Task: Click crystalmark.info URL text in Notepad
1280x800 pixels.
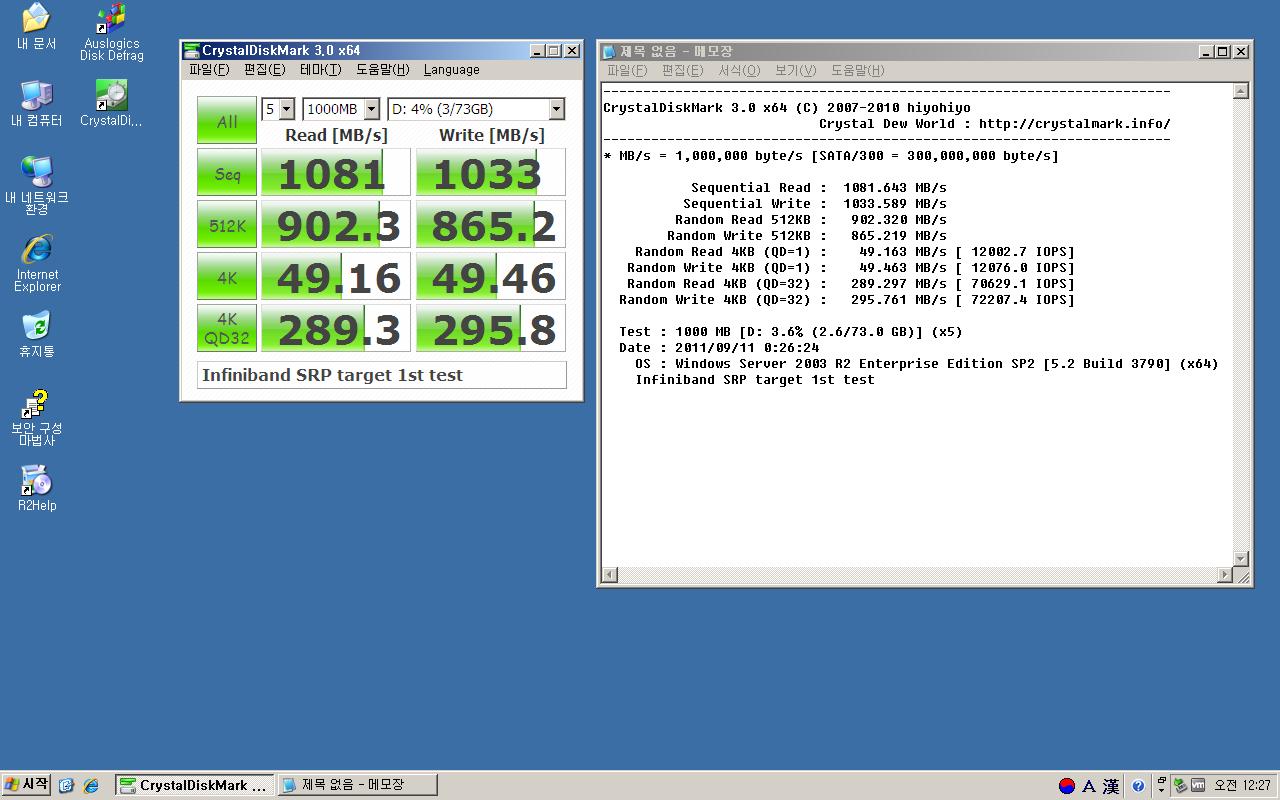Action: click(1075, 124)
